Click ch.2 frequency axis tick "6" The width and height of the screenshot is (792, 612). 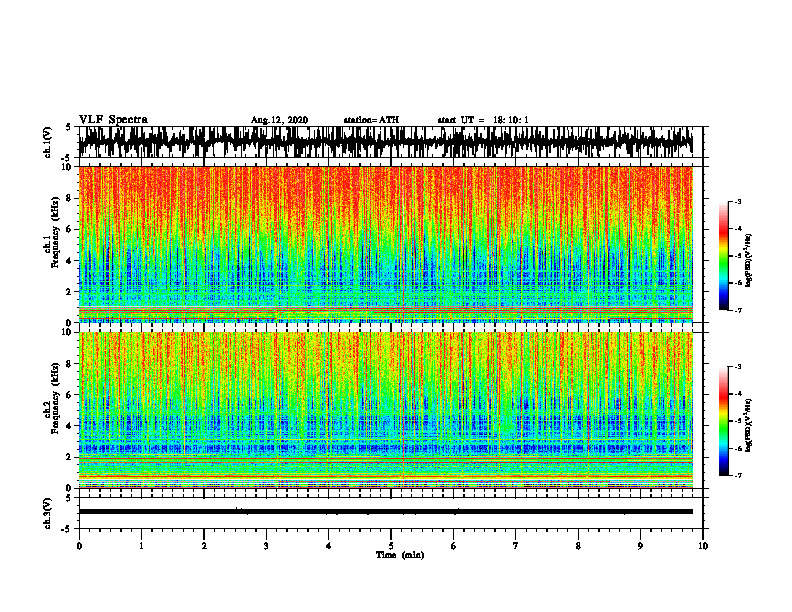(70, 395)
